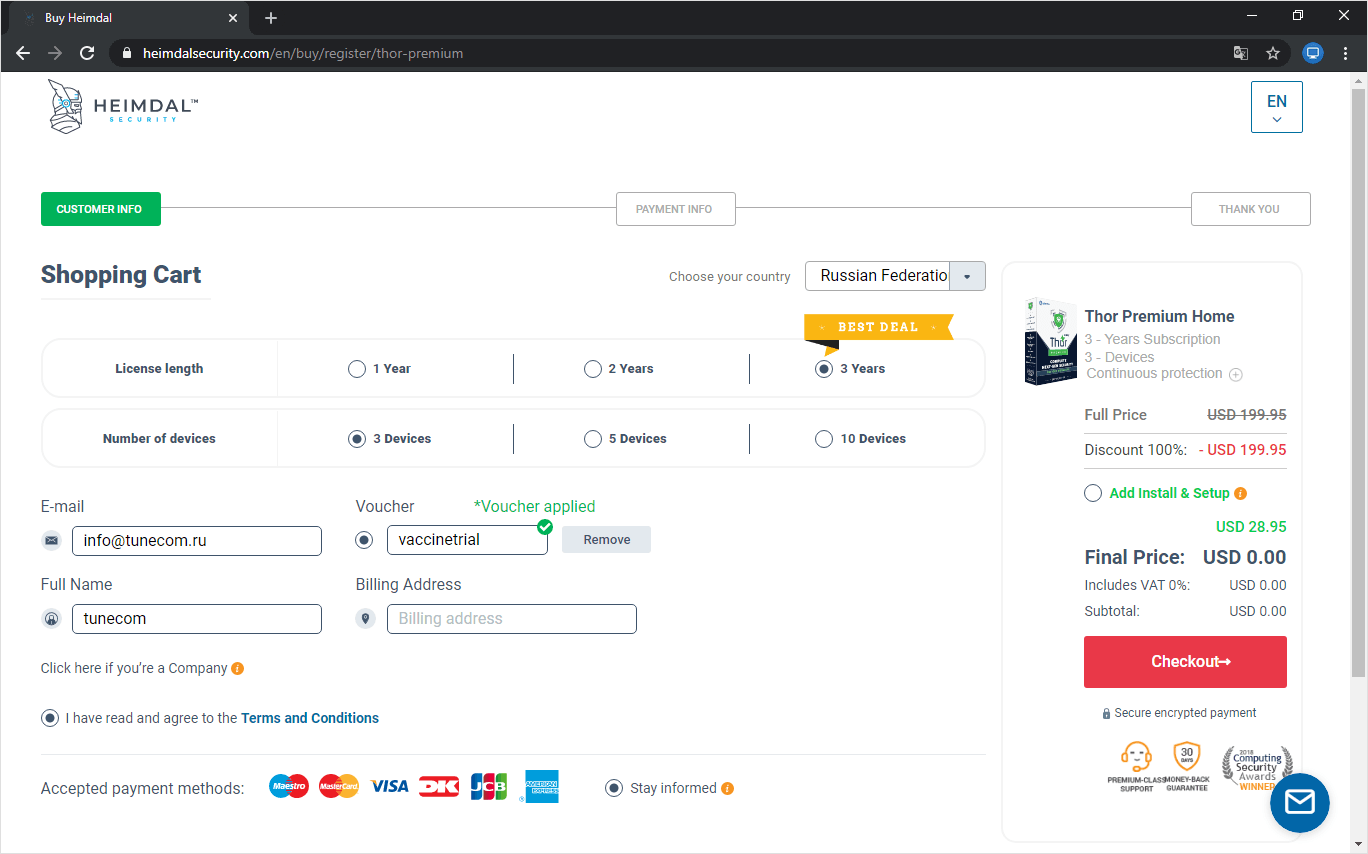
Task: Select the 1 Year license length
Action: pos(357,369)
